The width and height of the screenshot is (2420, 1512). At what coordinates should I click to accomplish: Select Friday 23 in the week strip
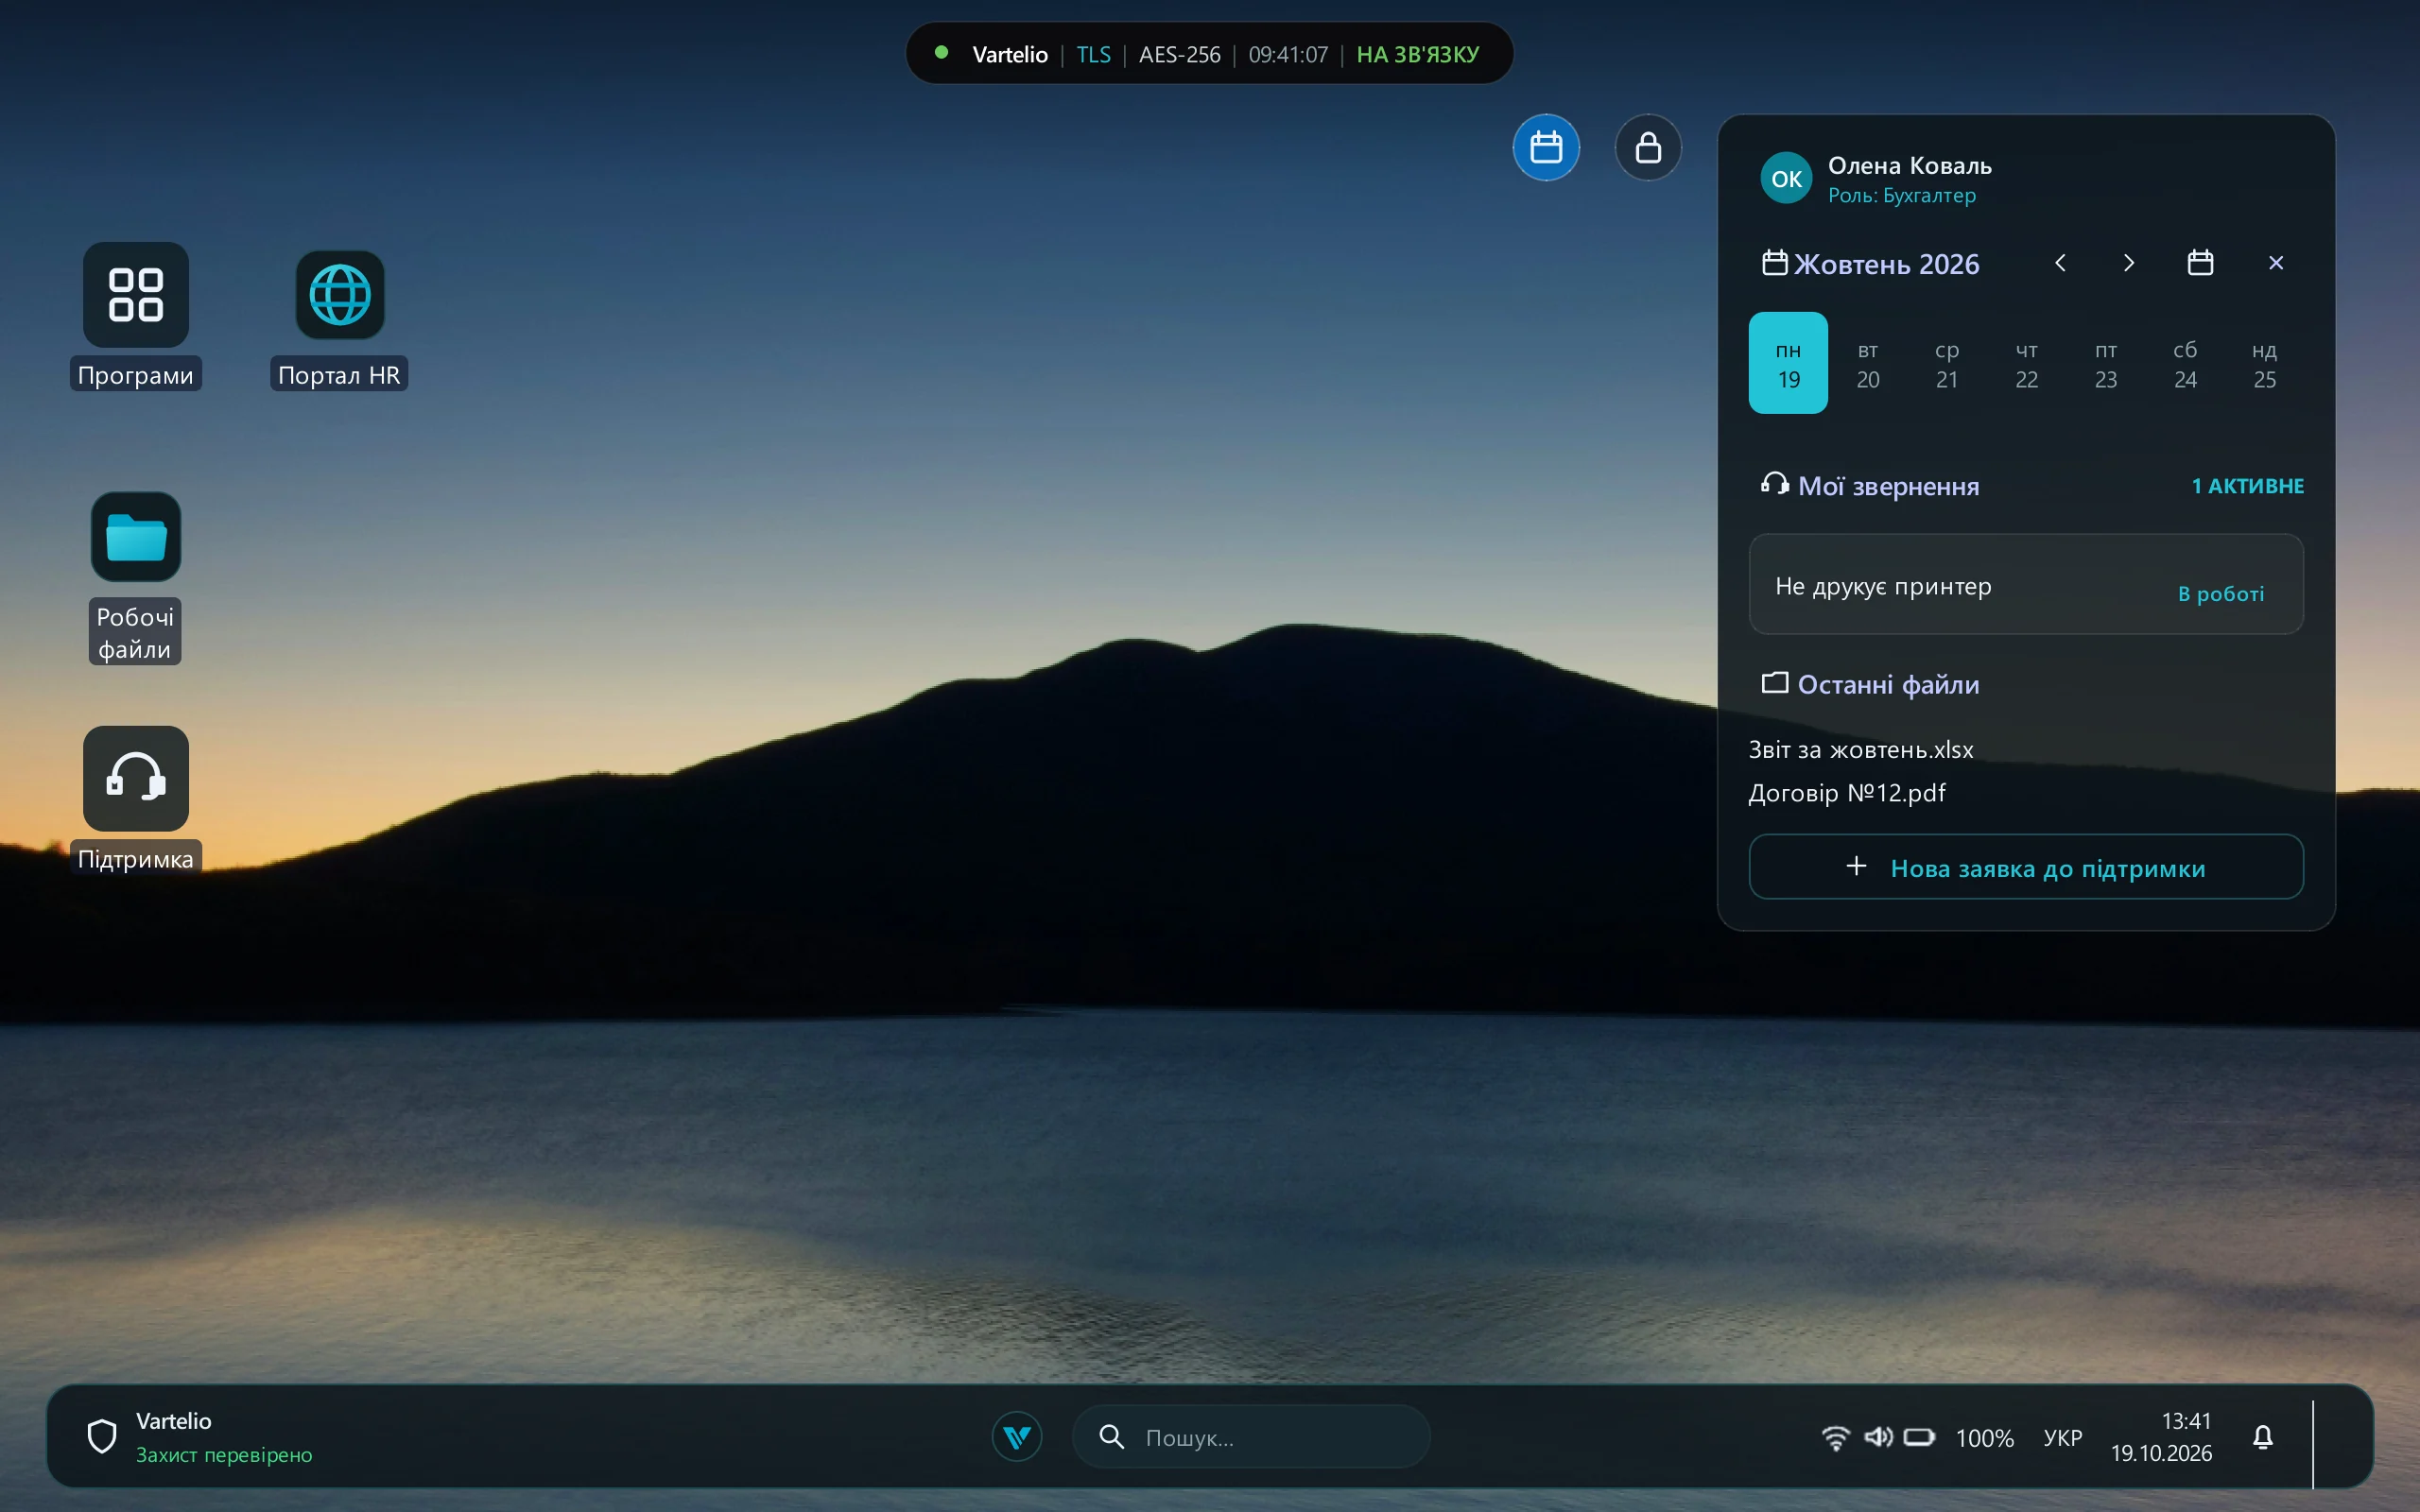click(x=2105, y=363)
